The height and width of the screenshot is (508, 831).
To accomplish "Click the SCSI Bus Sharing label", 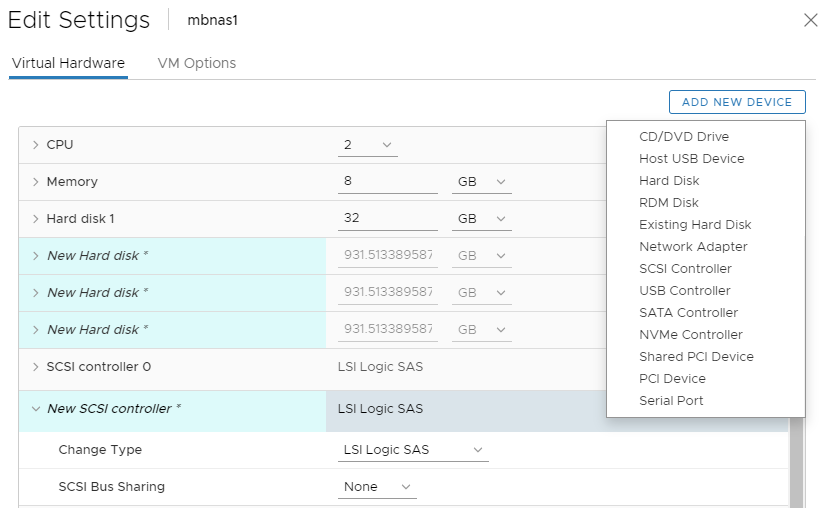I will 112,486.
